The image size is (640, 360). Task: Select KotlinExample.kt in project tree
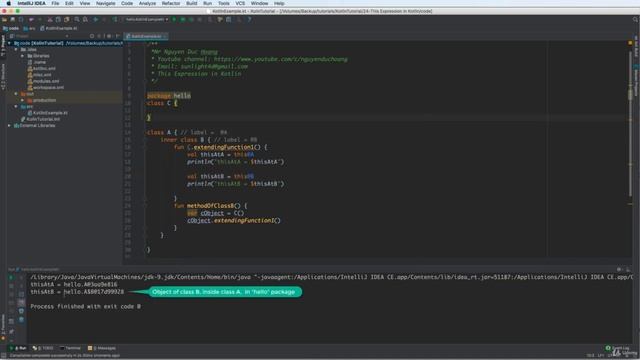pos(48,113)
